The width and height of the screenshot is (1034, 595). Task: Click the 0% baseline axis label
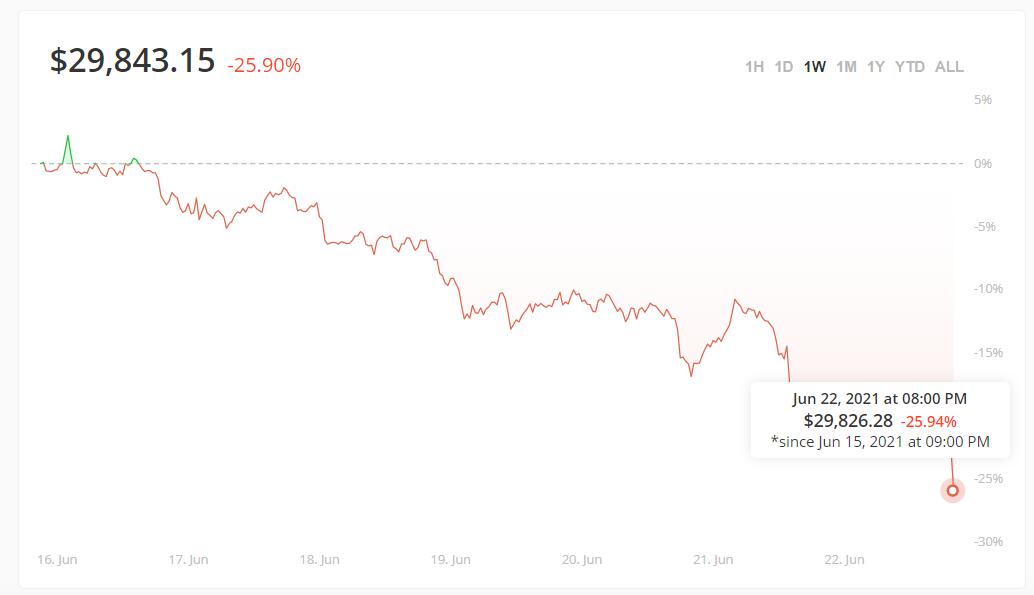(982, 163)
